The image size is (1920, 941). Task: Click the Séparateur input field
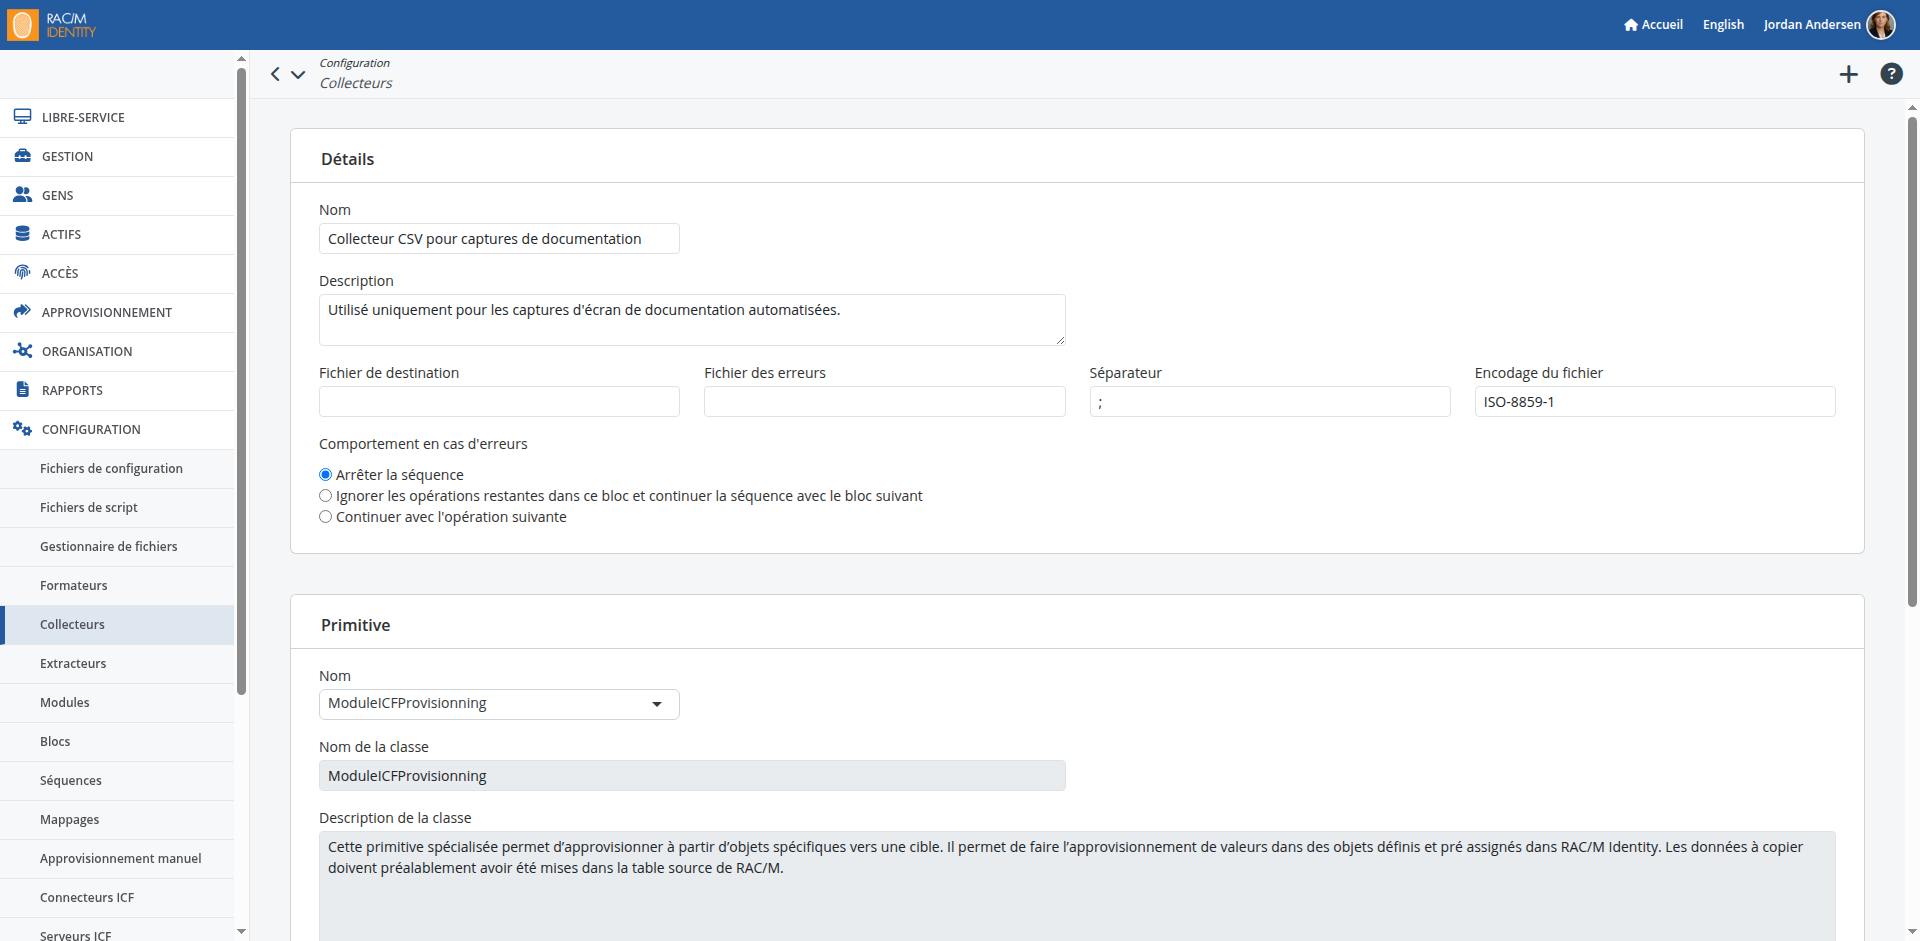point(1270,402)
